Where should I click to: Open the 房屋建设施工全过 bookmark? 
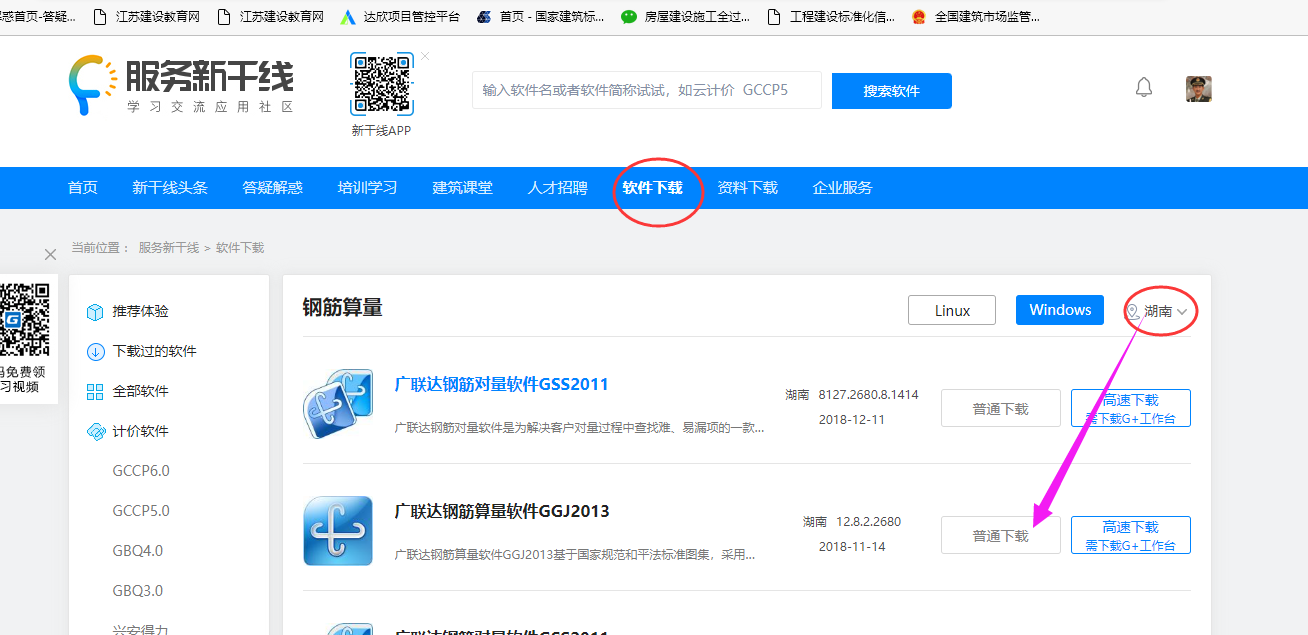(x=685, y=16)
